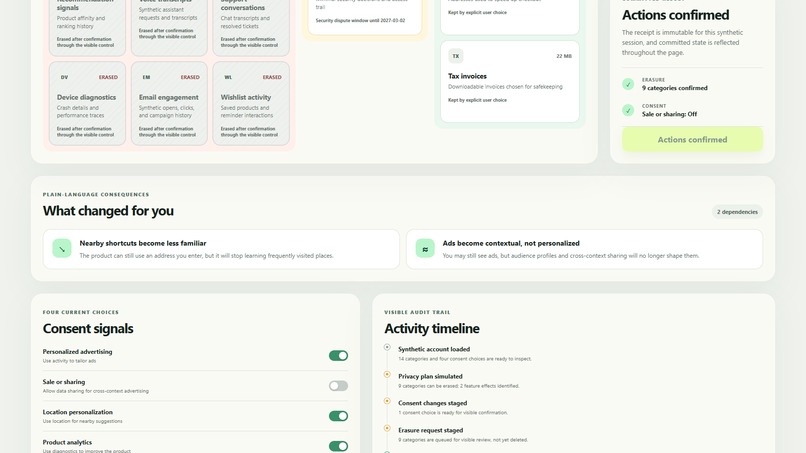Select Consent changes staged timeline marker
The width and height of the screenshot is (806, 453).
[387, 401]
